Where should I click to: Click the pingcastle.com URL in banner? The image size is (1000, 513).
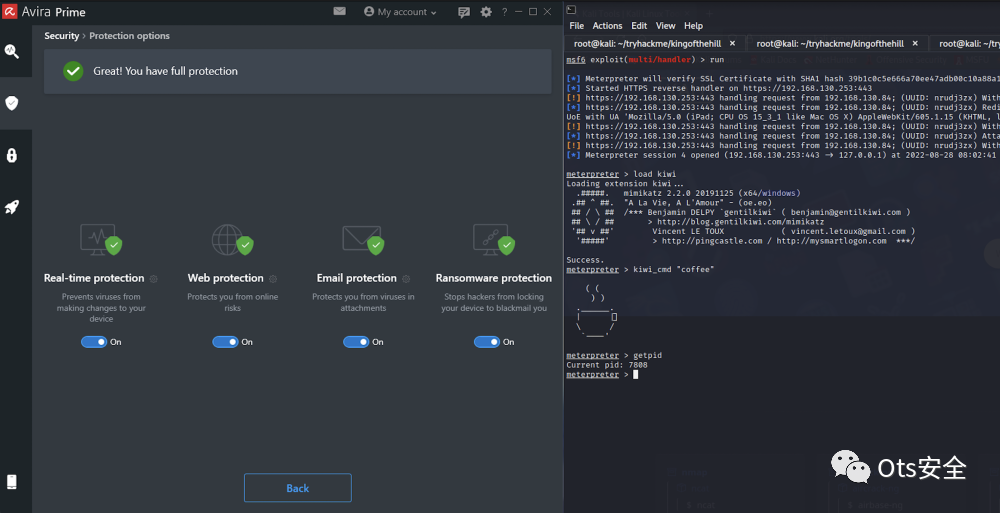tap(712, 241)
